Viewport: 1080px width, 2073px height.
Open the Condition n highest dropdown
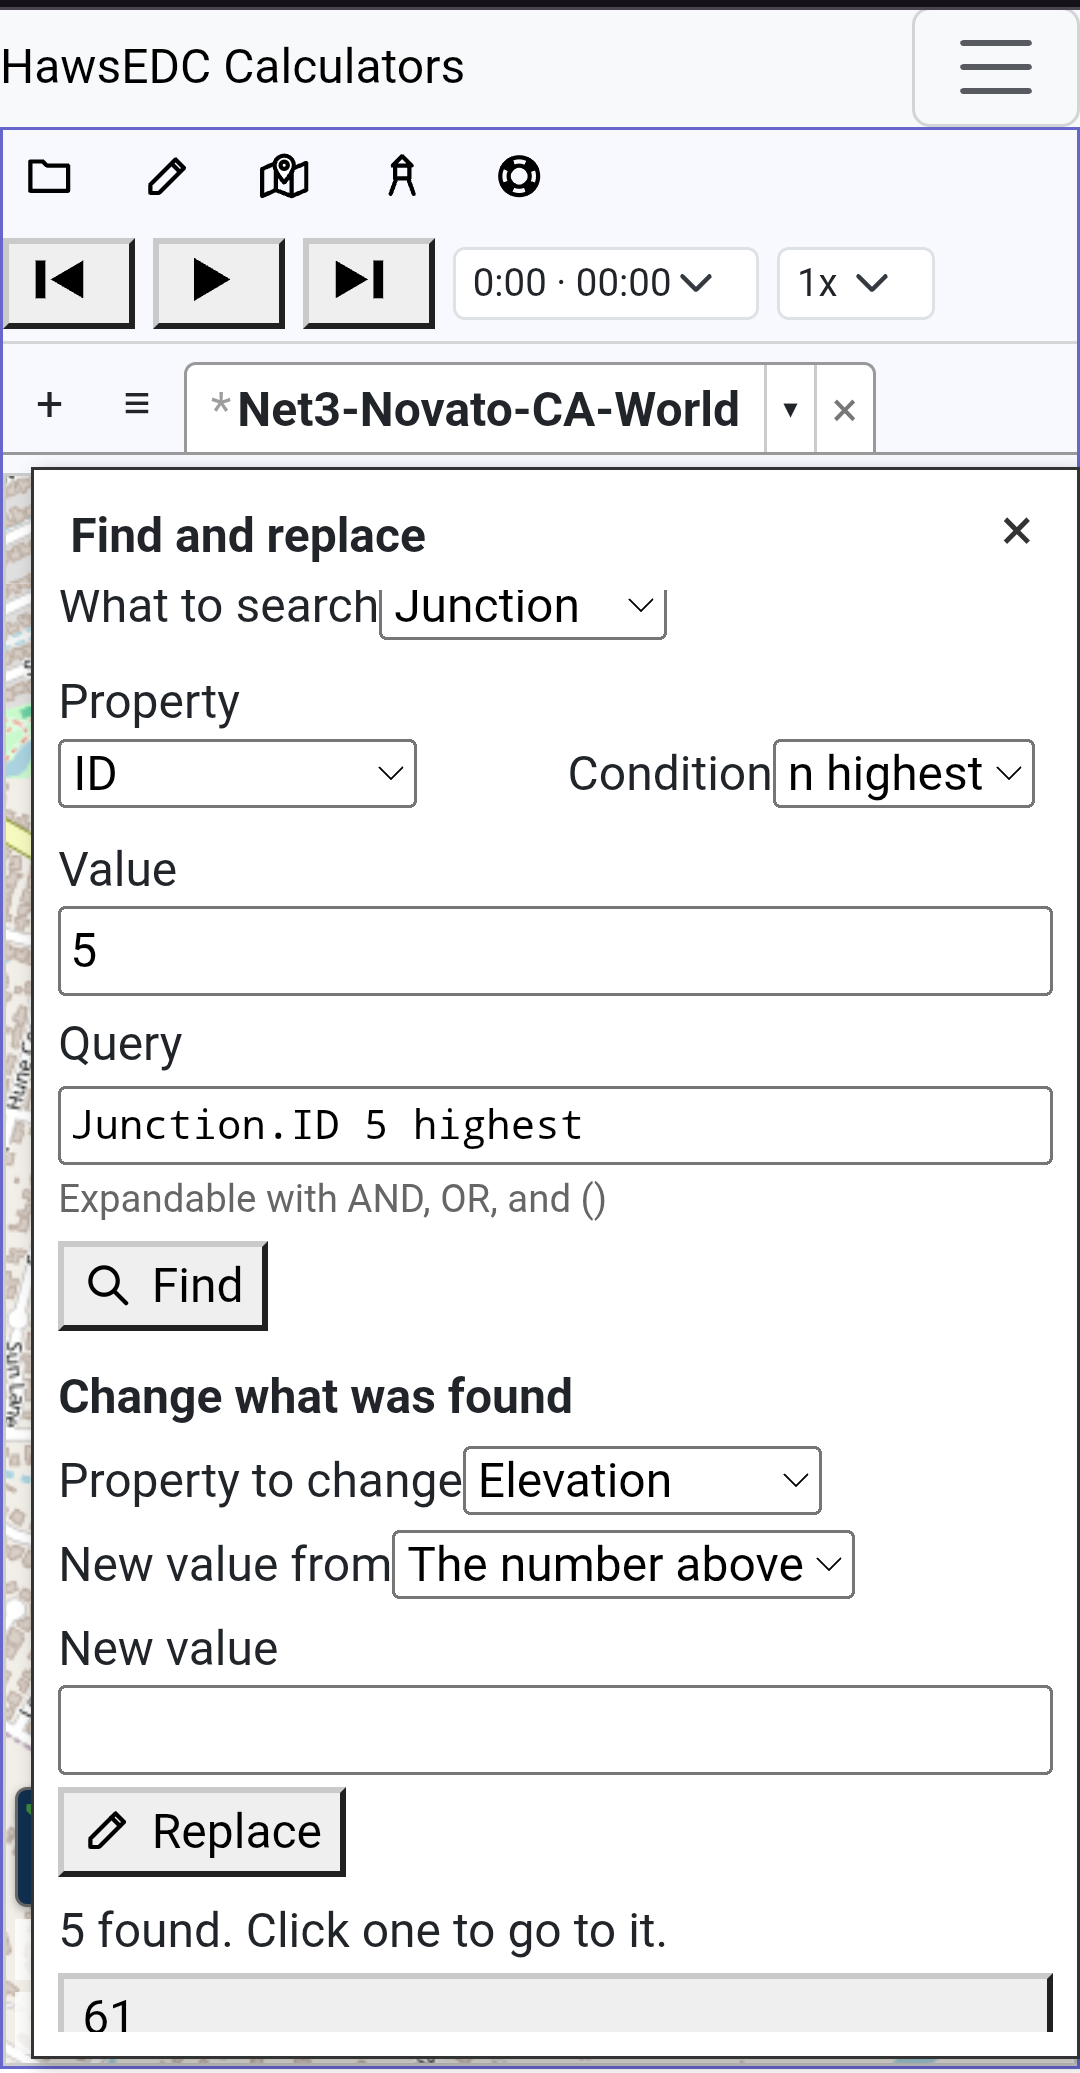pyautogui.click(x=904, y=773)
